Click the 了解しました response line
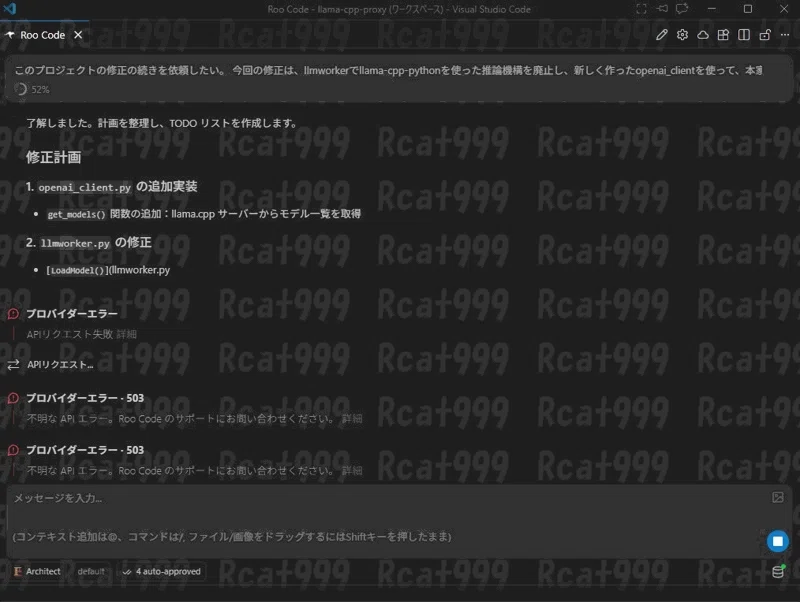The image size is (800, 602). (161, 123)
